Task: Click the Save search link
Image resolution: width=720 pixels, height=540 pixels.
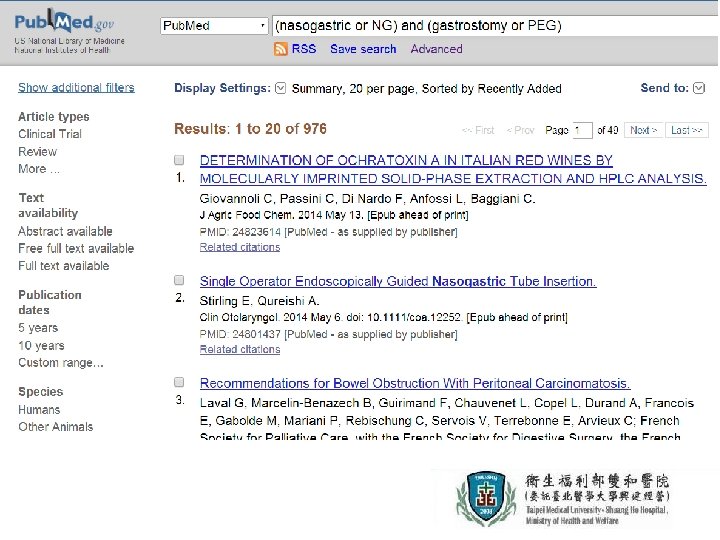Action: coord(363,49)
